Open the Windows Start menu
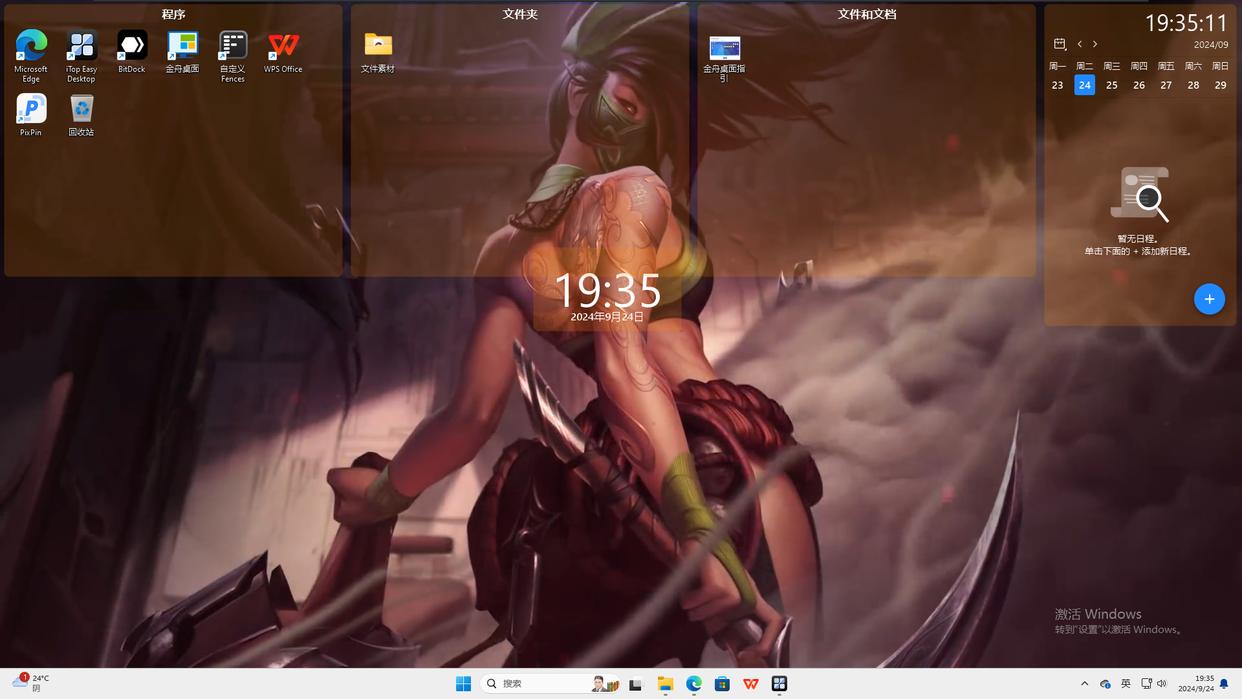 point(463,684)
